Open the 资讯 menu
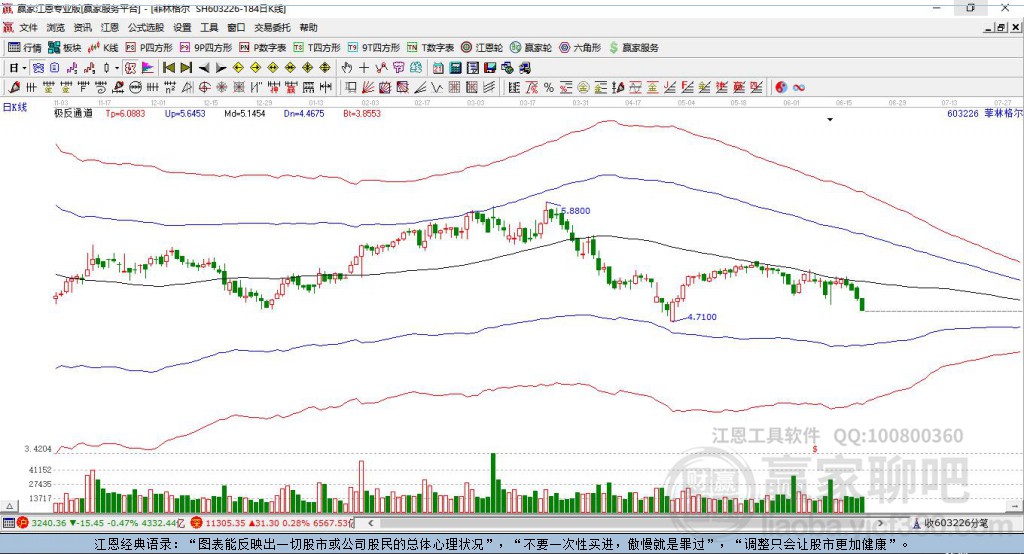The height and width of the screenshot is (554, 1024). click(x=82, y=27)
